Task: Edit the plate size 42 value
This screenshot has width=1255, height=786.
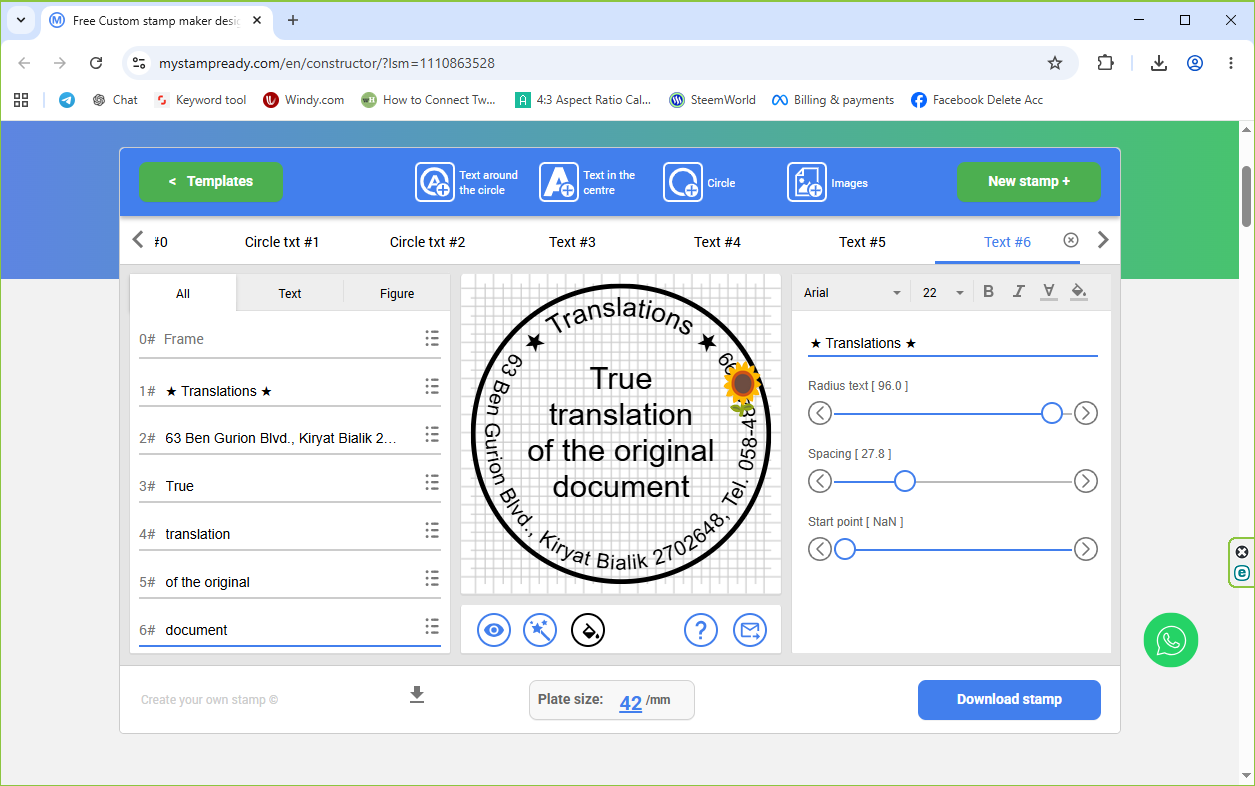Action: coord(630,702)
